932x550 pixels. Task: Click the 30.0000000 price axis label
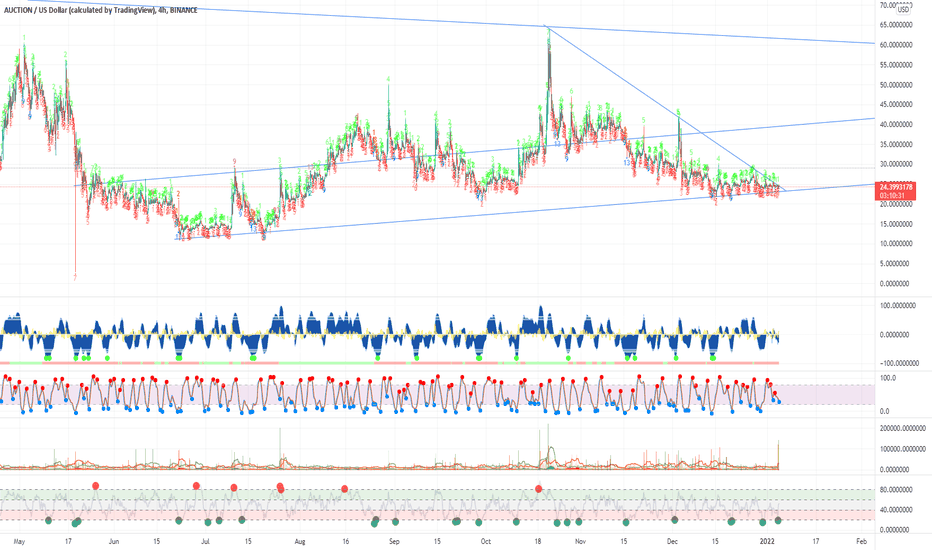click(x=896, y=165)
